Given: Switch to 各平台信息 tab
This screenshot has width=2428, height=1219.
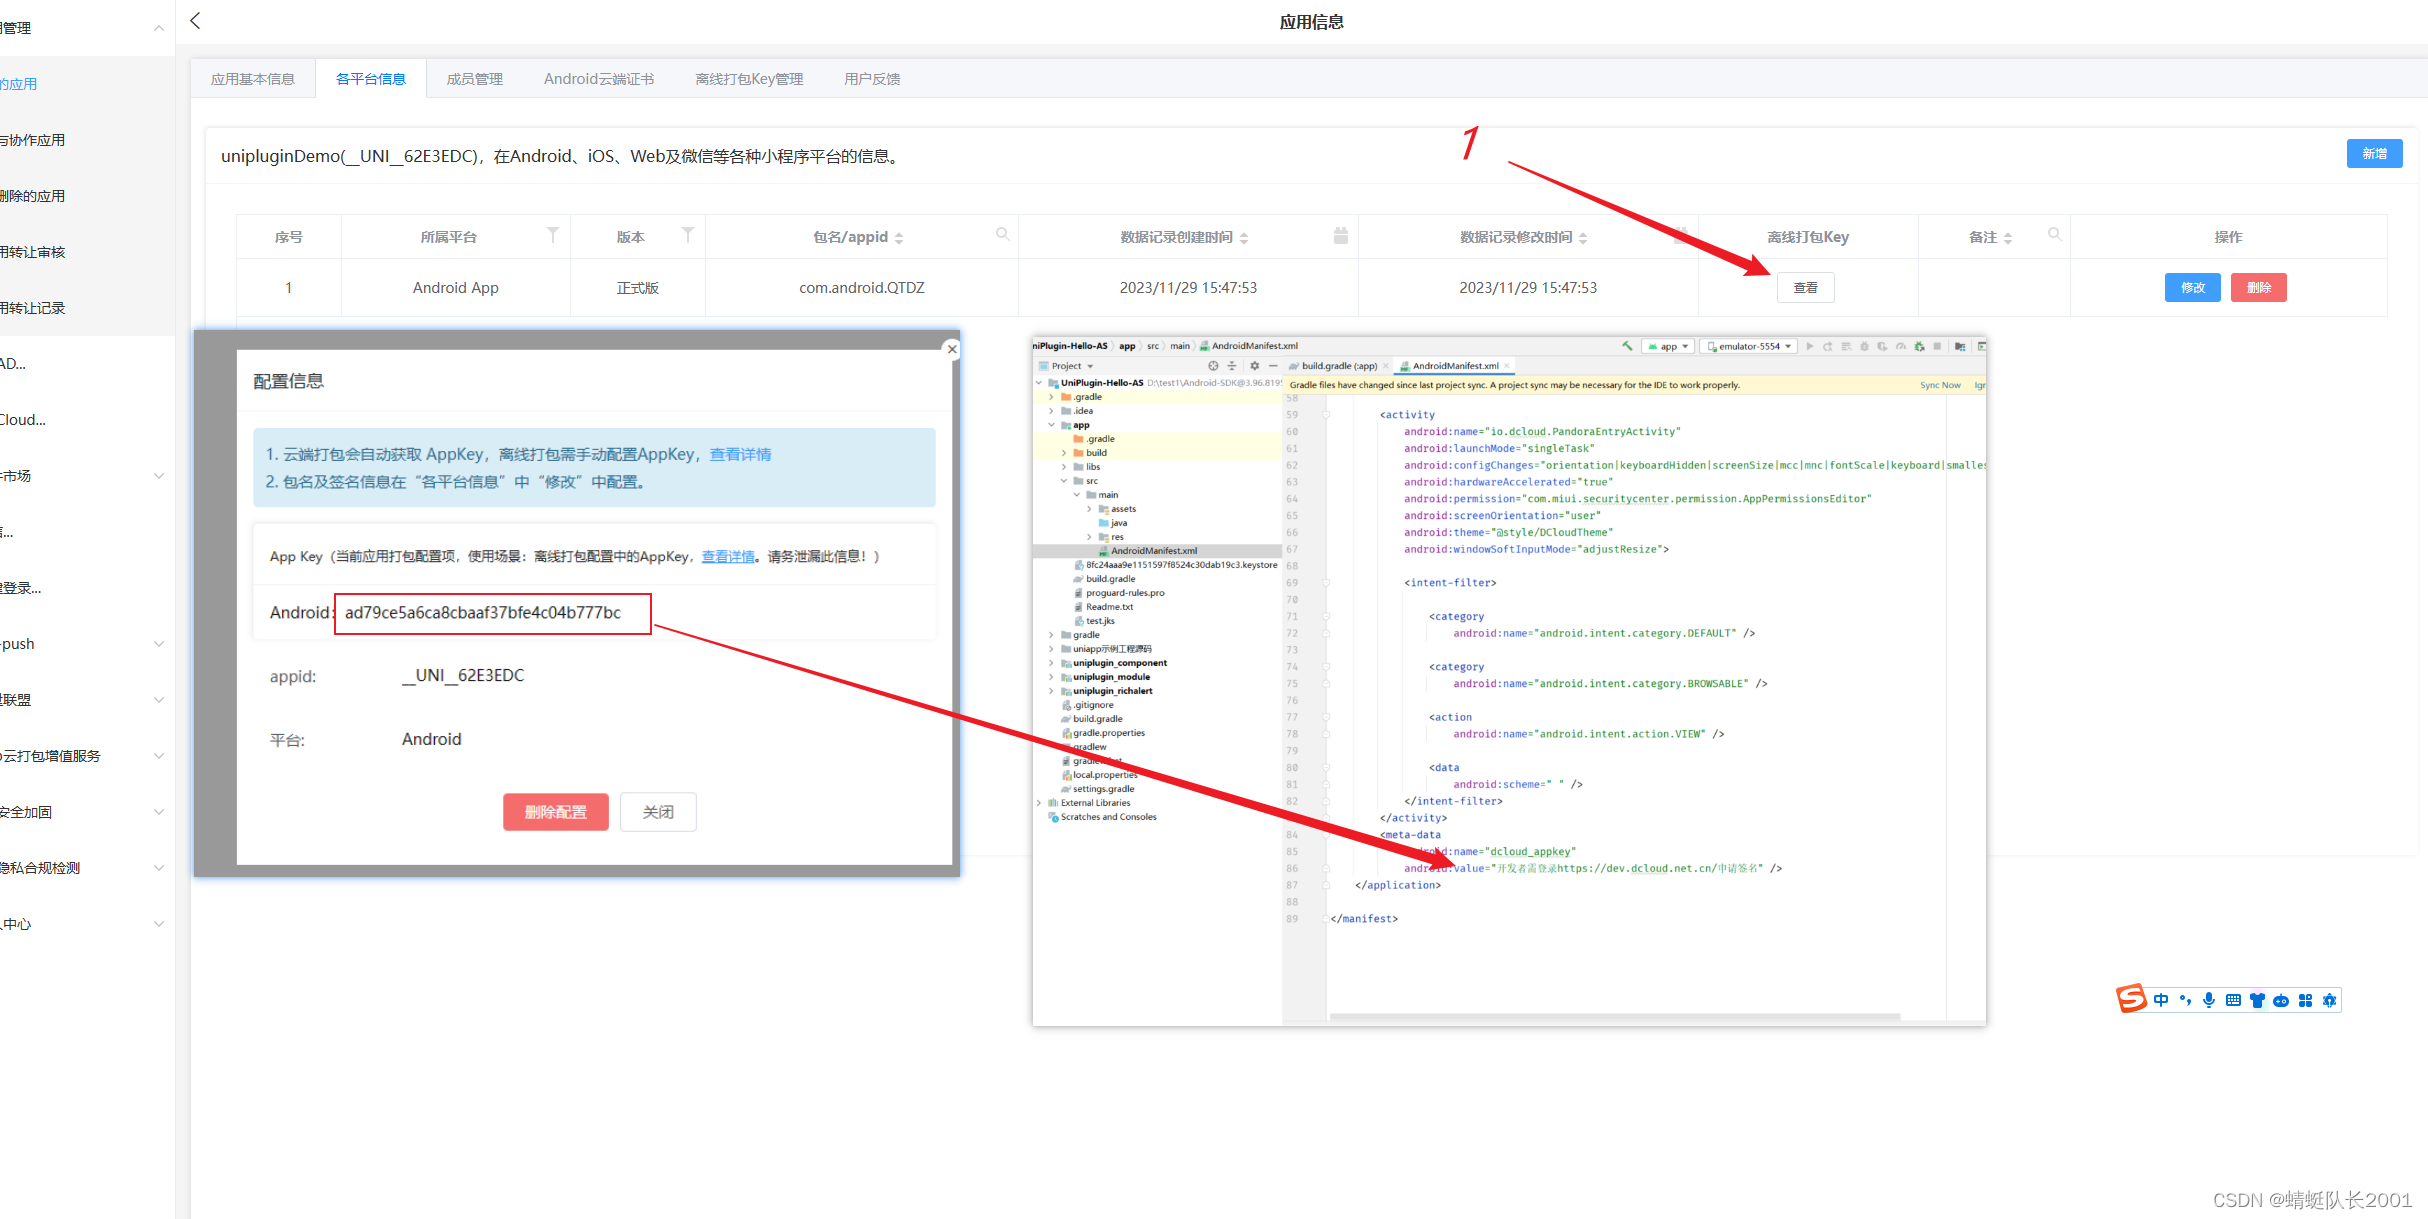Looking at the screenshot, I should pyautogui.click(x=371, y=79).
